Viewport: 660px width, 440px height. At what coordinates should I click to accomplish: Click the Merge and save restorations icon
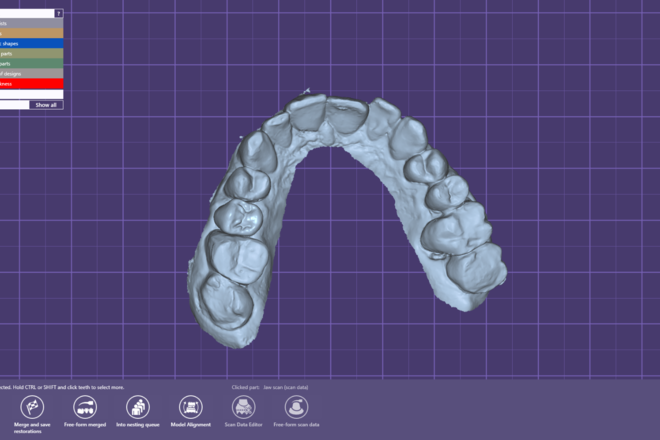point(32,407)
